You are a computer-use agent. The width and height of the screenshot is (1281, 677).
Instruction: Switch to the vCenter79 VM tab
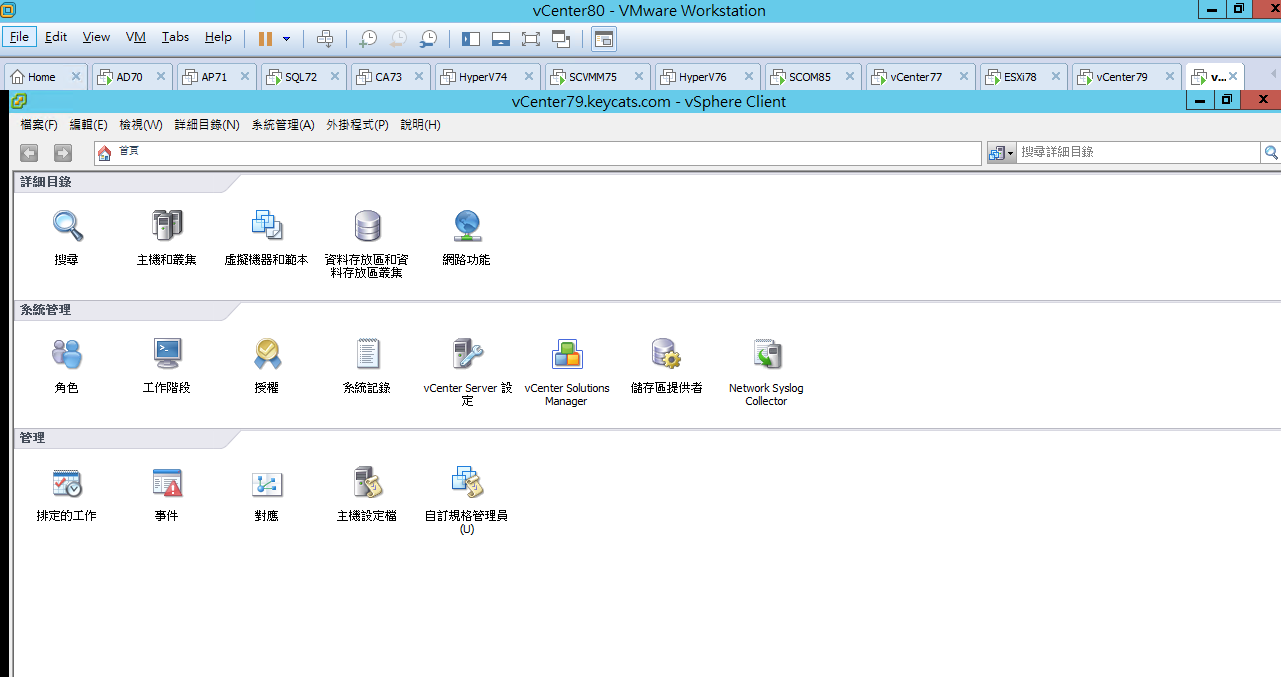pyautogui.click(x=1126, y=77)
